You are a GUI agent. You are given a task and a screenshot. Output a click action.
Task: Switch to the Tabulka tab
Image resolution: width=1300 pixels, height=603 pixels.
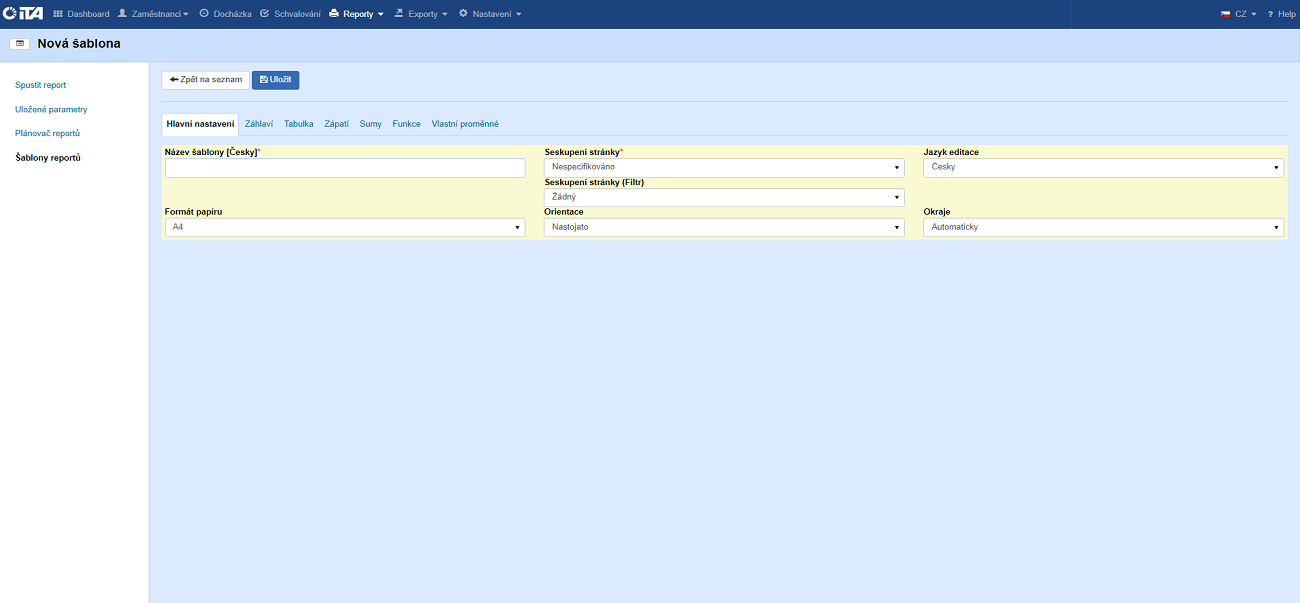click(x=299, y=124)
